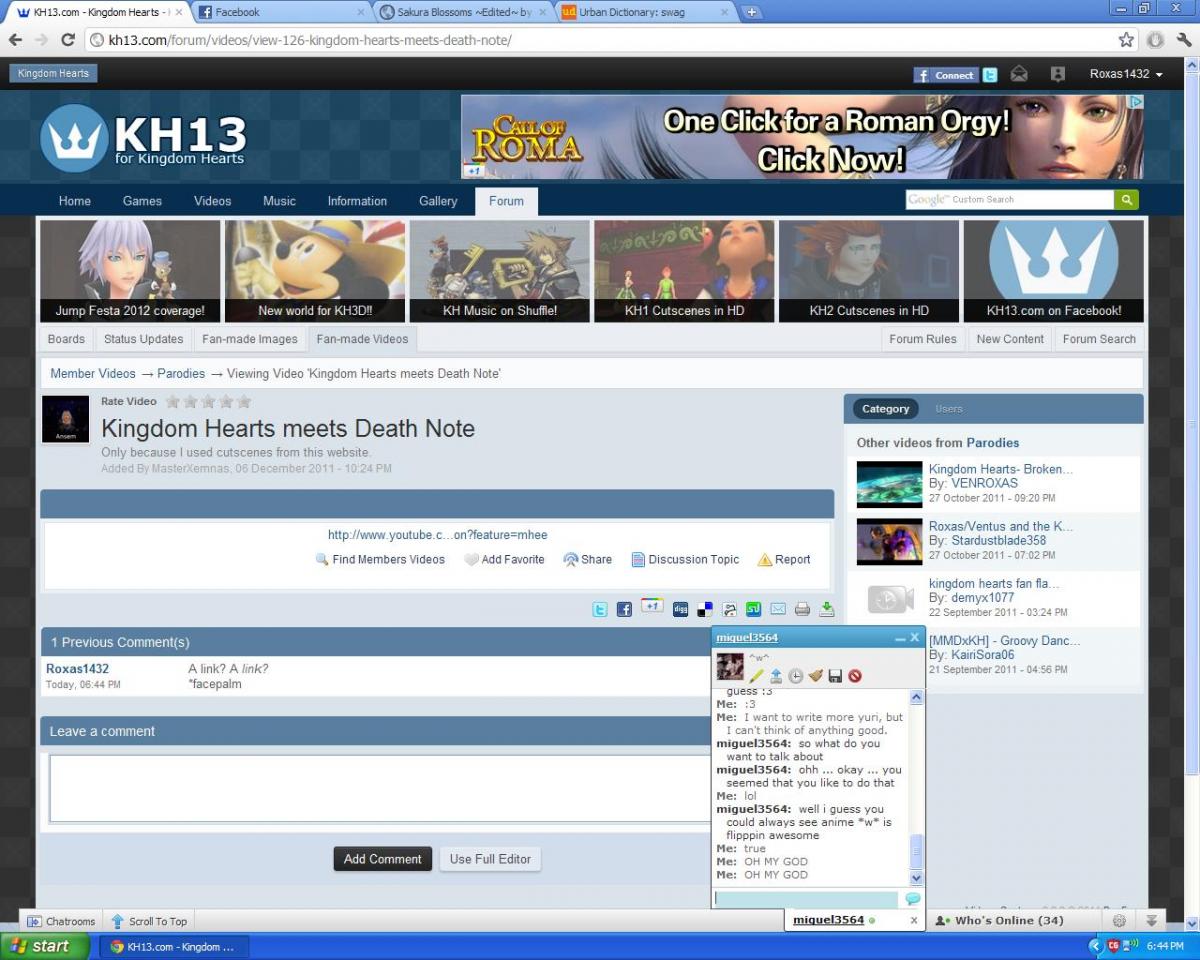The width and height of the screenshot is (1200, 960).
Task: Click inside the Leave a comment box
Action: click(x=380, y=788)
